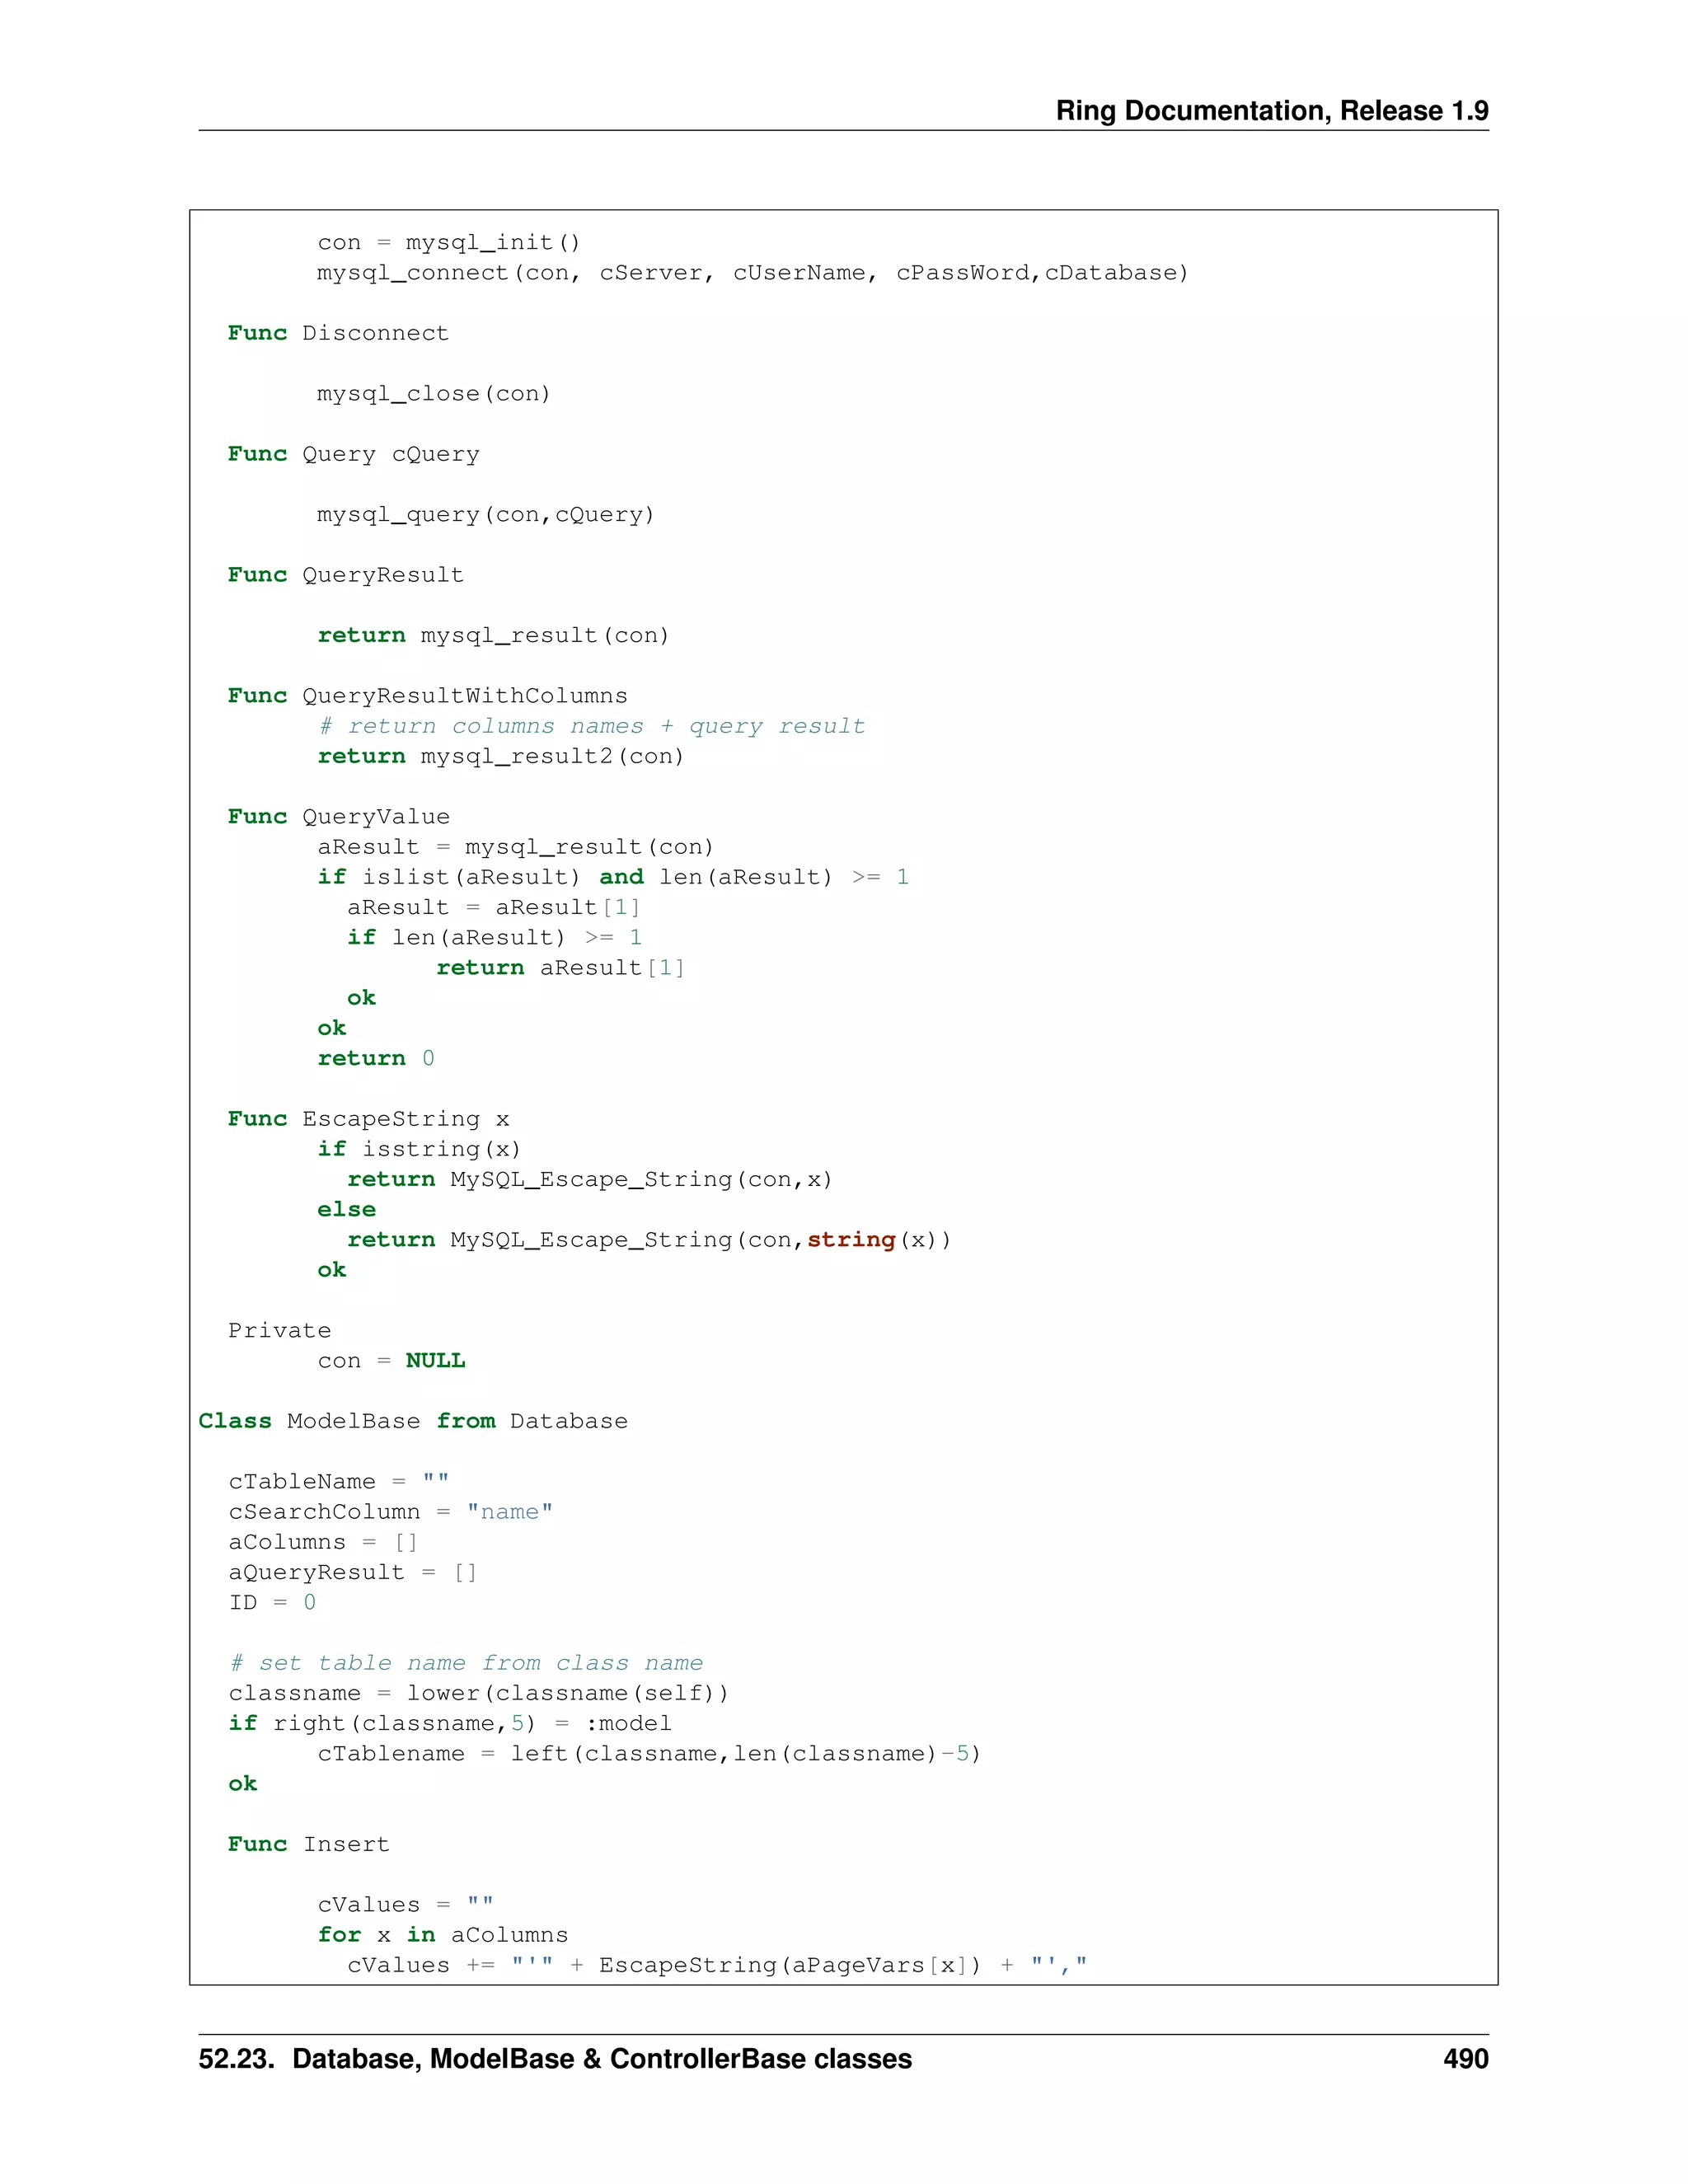Click 'return mysql_result2(con)' line
Screen dimensions: 1688x2184
(501, 756)
